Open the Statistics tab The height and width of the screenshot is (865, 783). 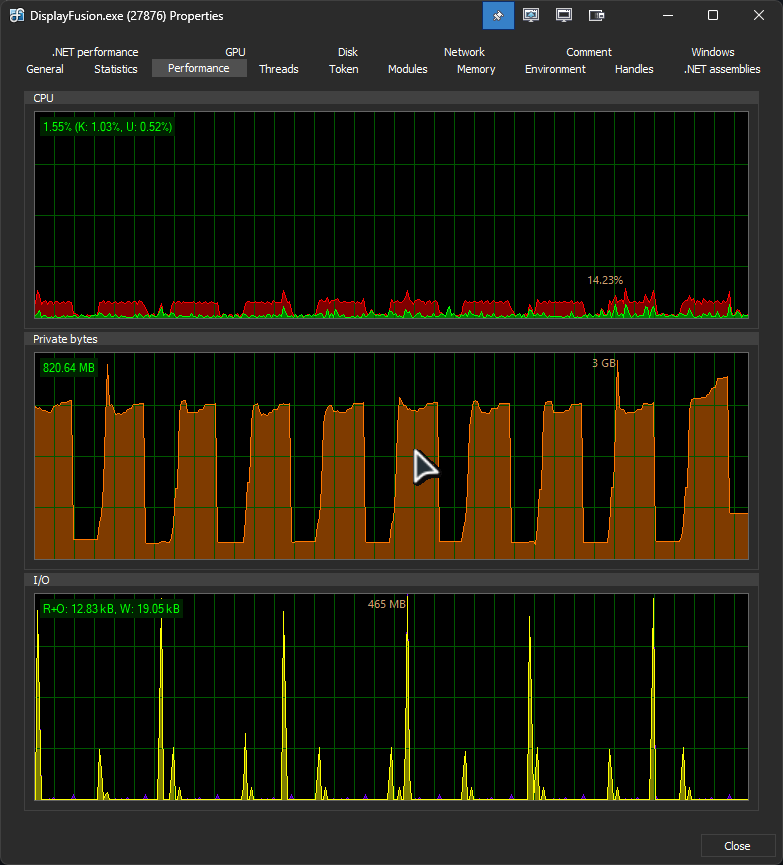[116, 69]
